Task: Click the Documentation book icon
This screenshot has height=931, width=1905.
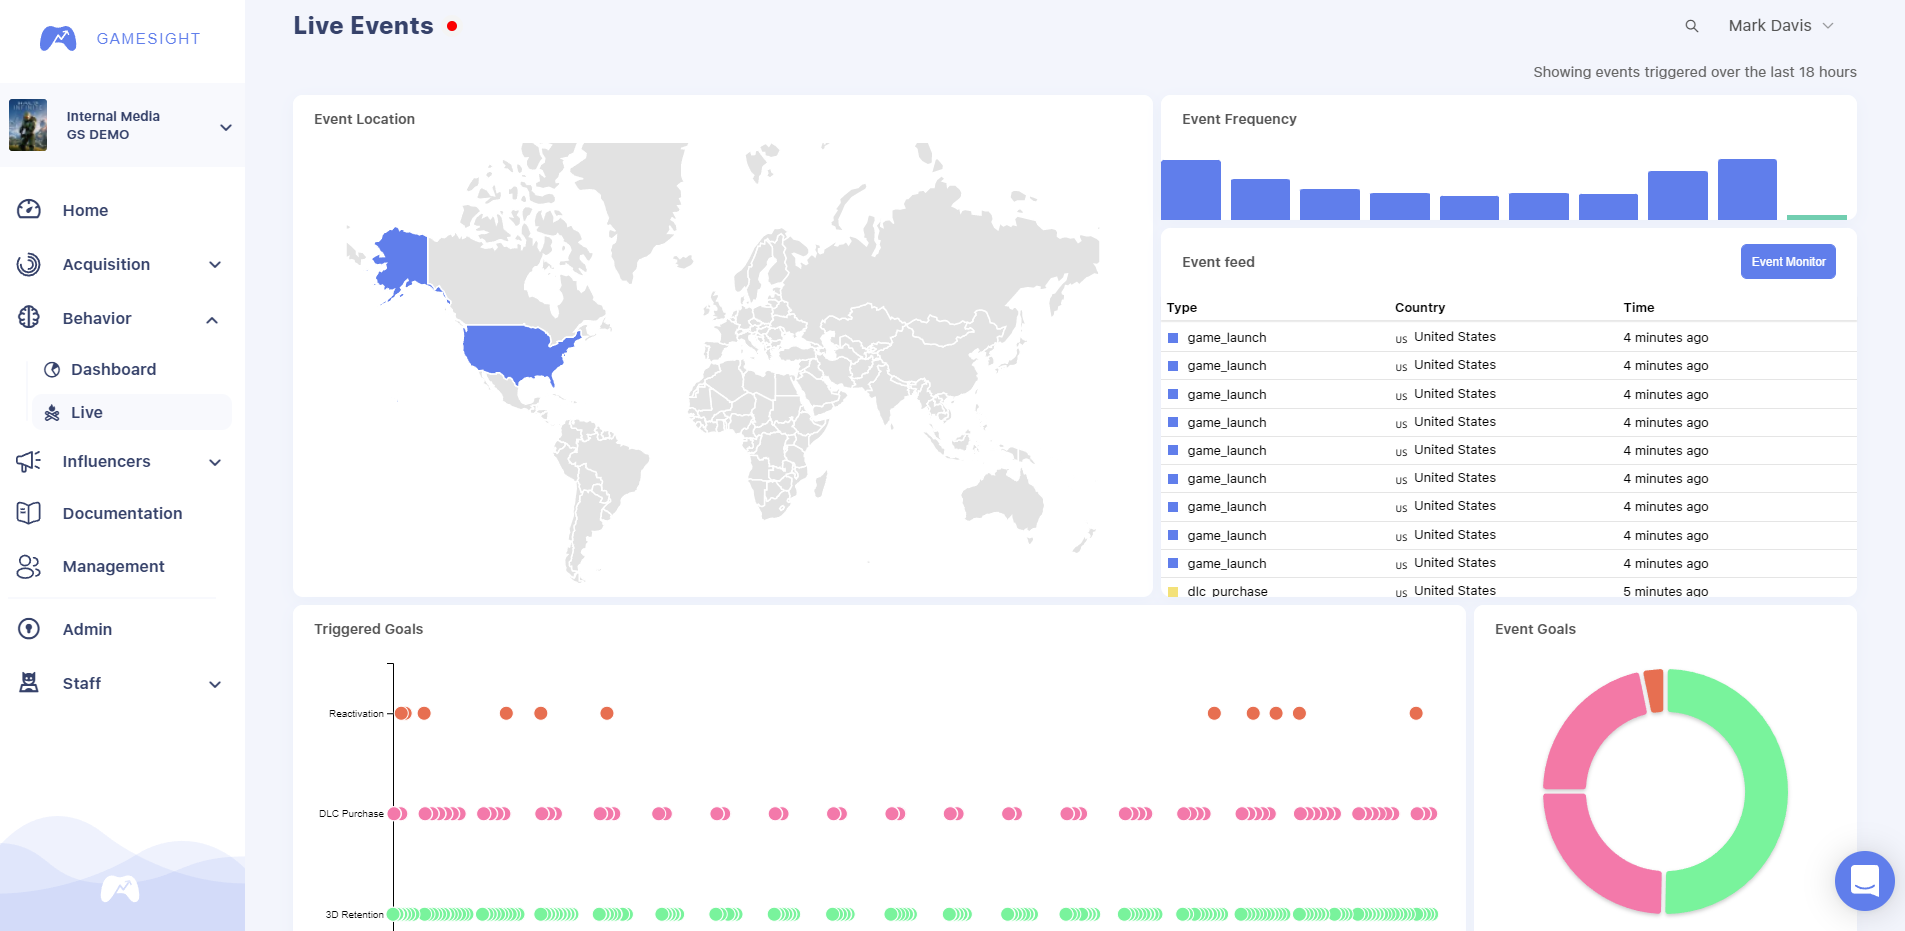Action: (x=29, y=513)
